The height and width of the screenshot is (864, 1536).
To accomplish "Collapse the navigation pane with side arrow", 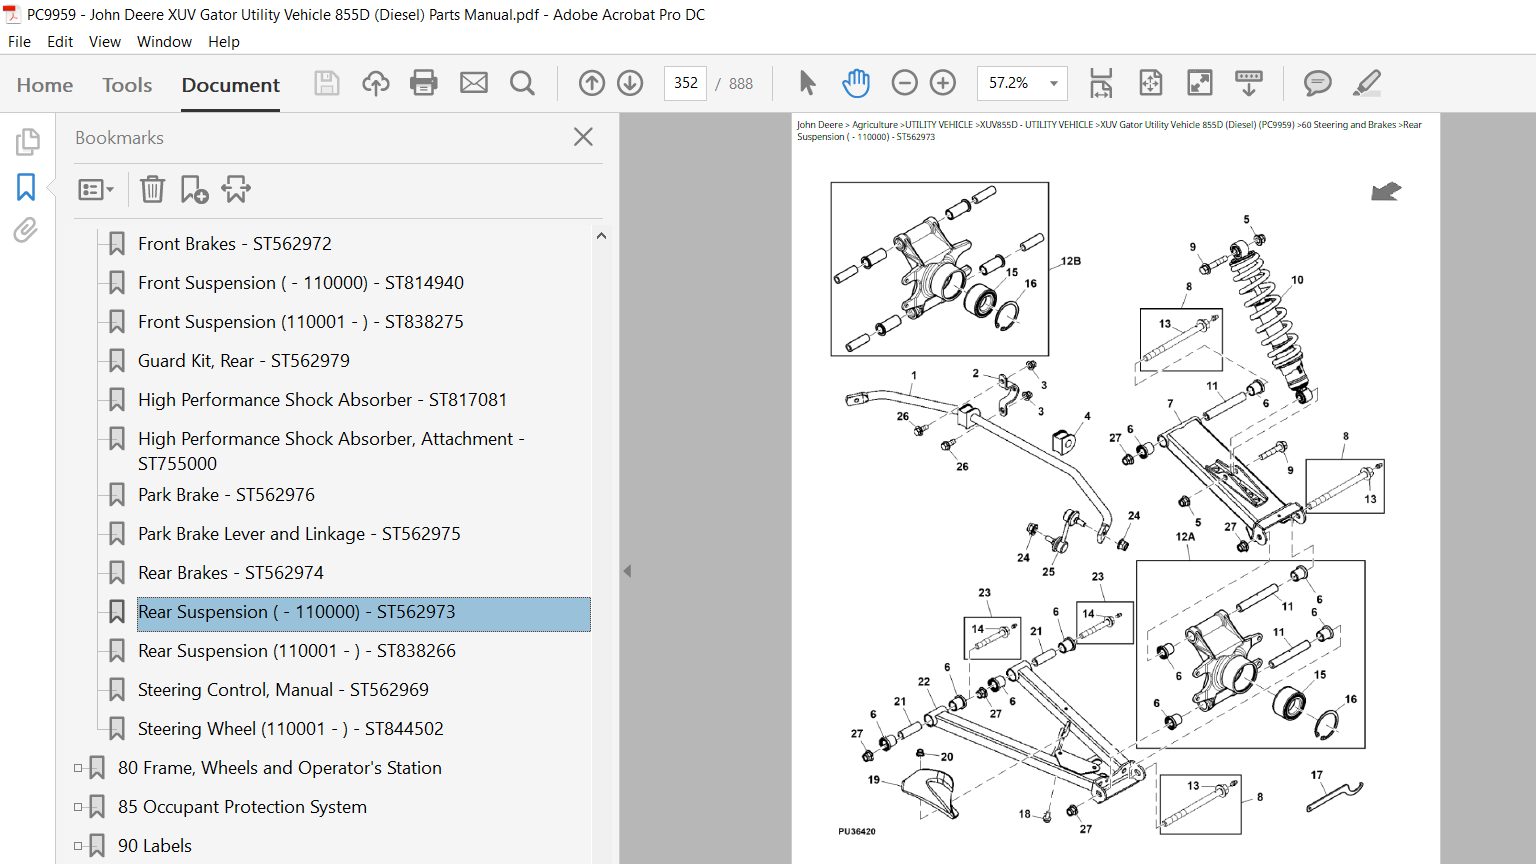I will coord(627,571).
